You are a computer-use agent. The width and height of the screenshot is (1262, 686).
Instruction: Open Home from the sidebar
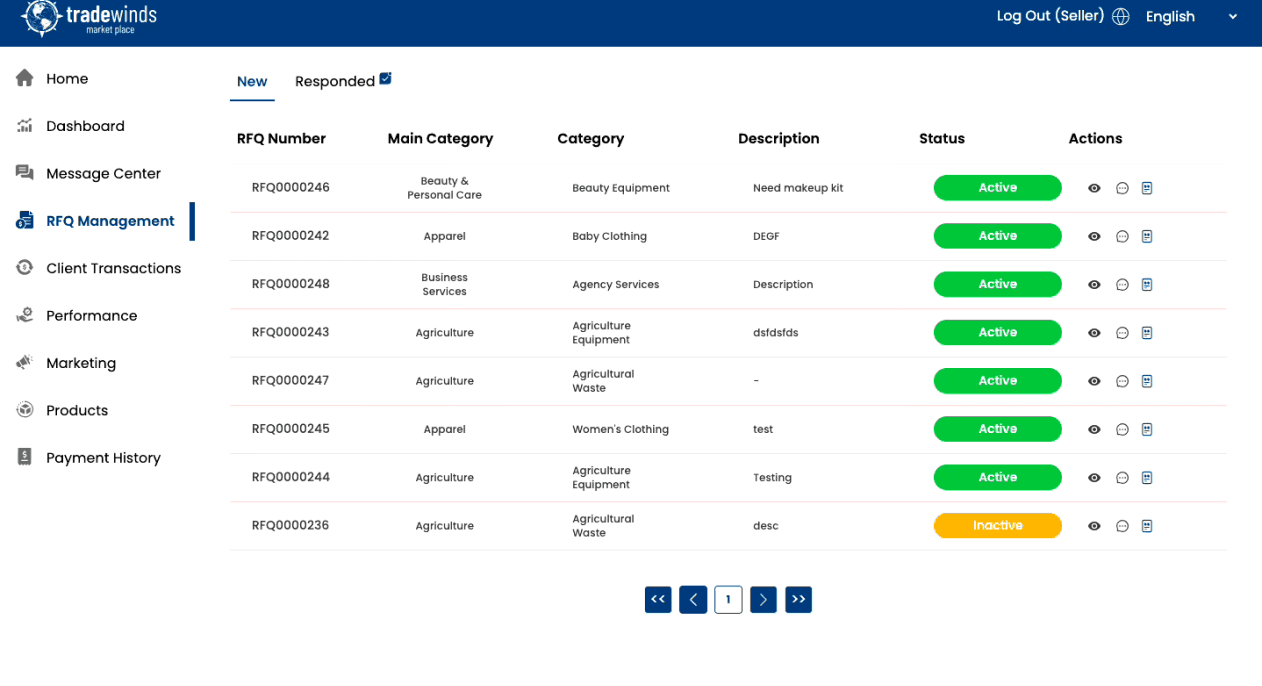[x=67, y=79]
